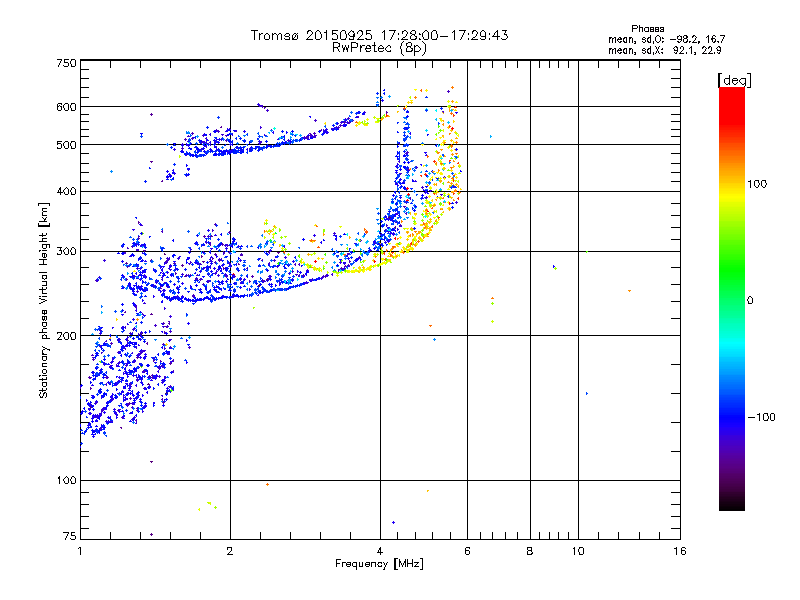Click the frequency axis label '2'

click(x=230, y=551)
